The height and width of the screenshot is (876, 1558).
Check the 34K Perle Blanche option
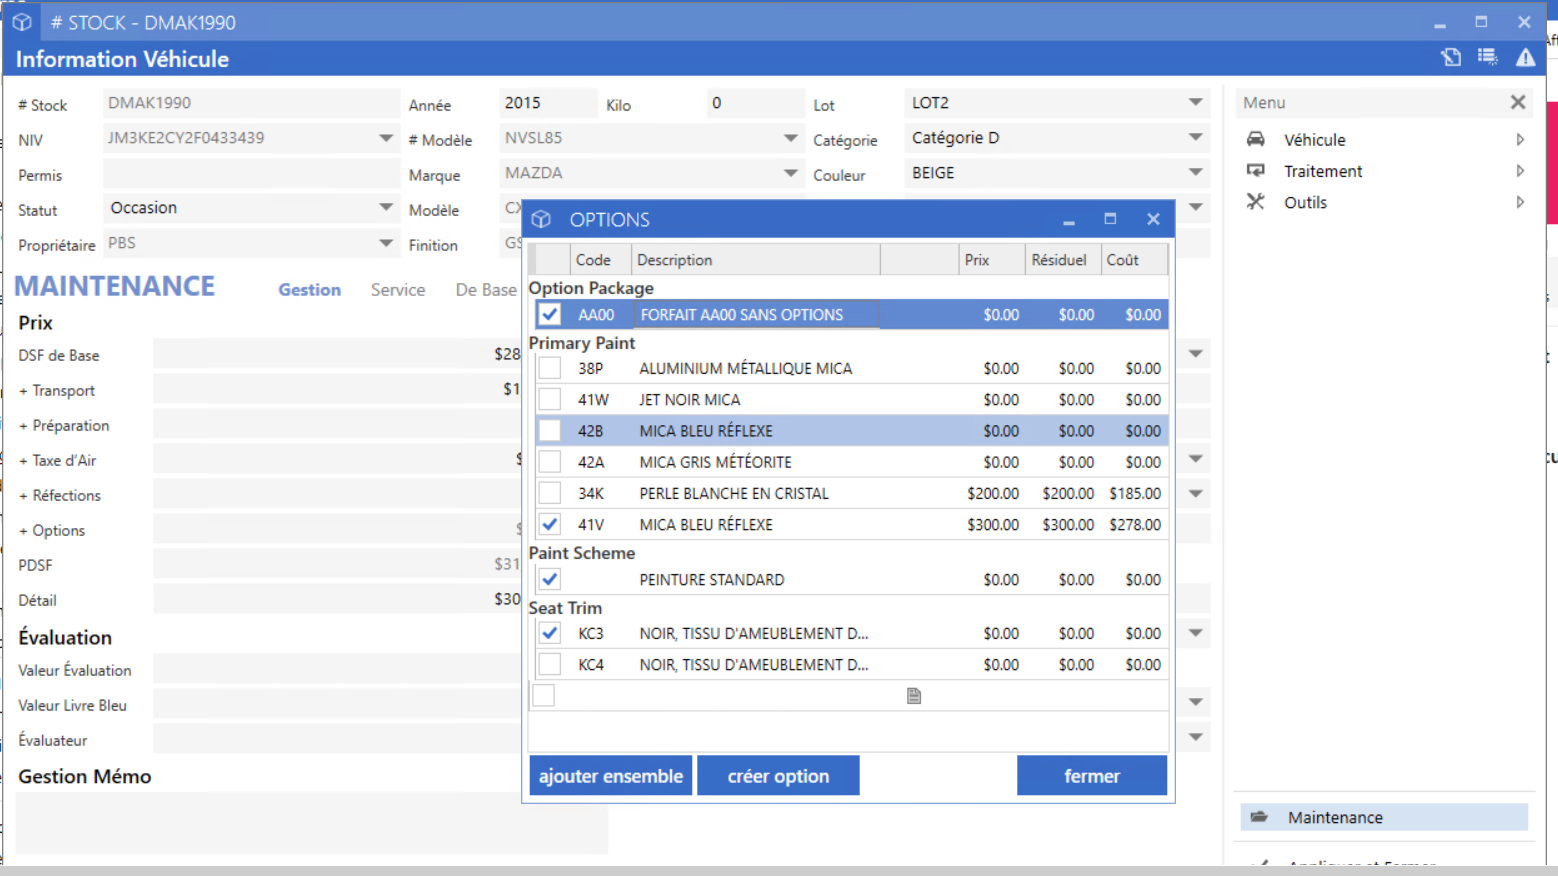tap(549, 493)
